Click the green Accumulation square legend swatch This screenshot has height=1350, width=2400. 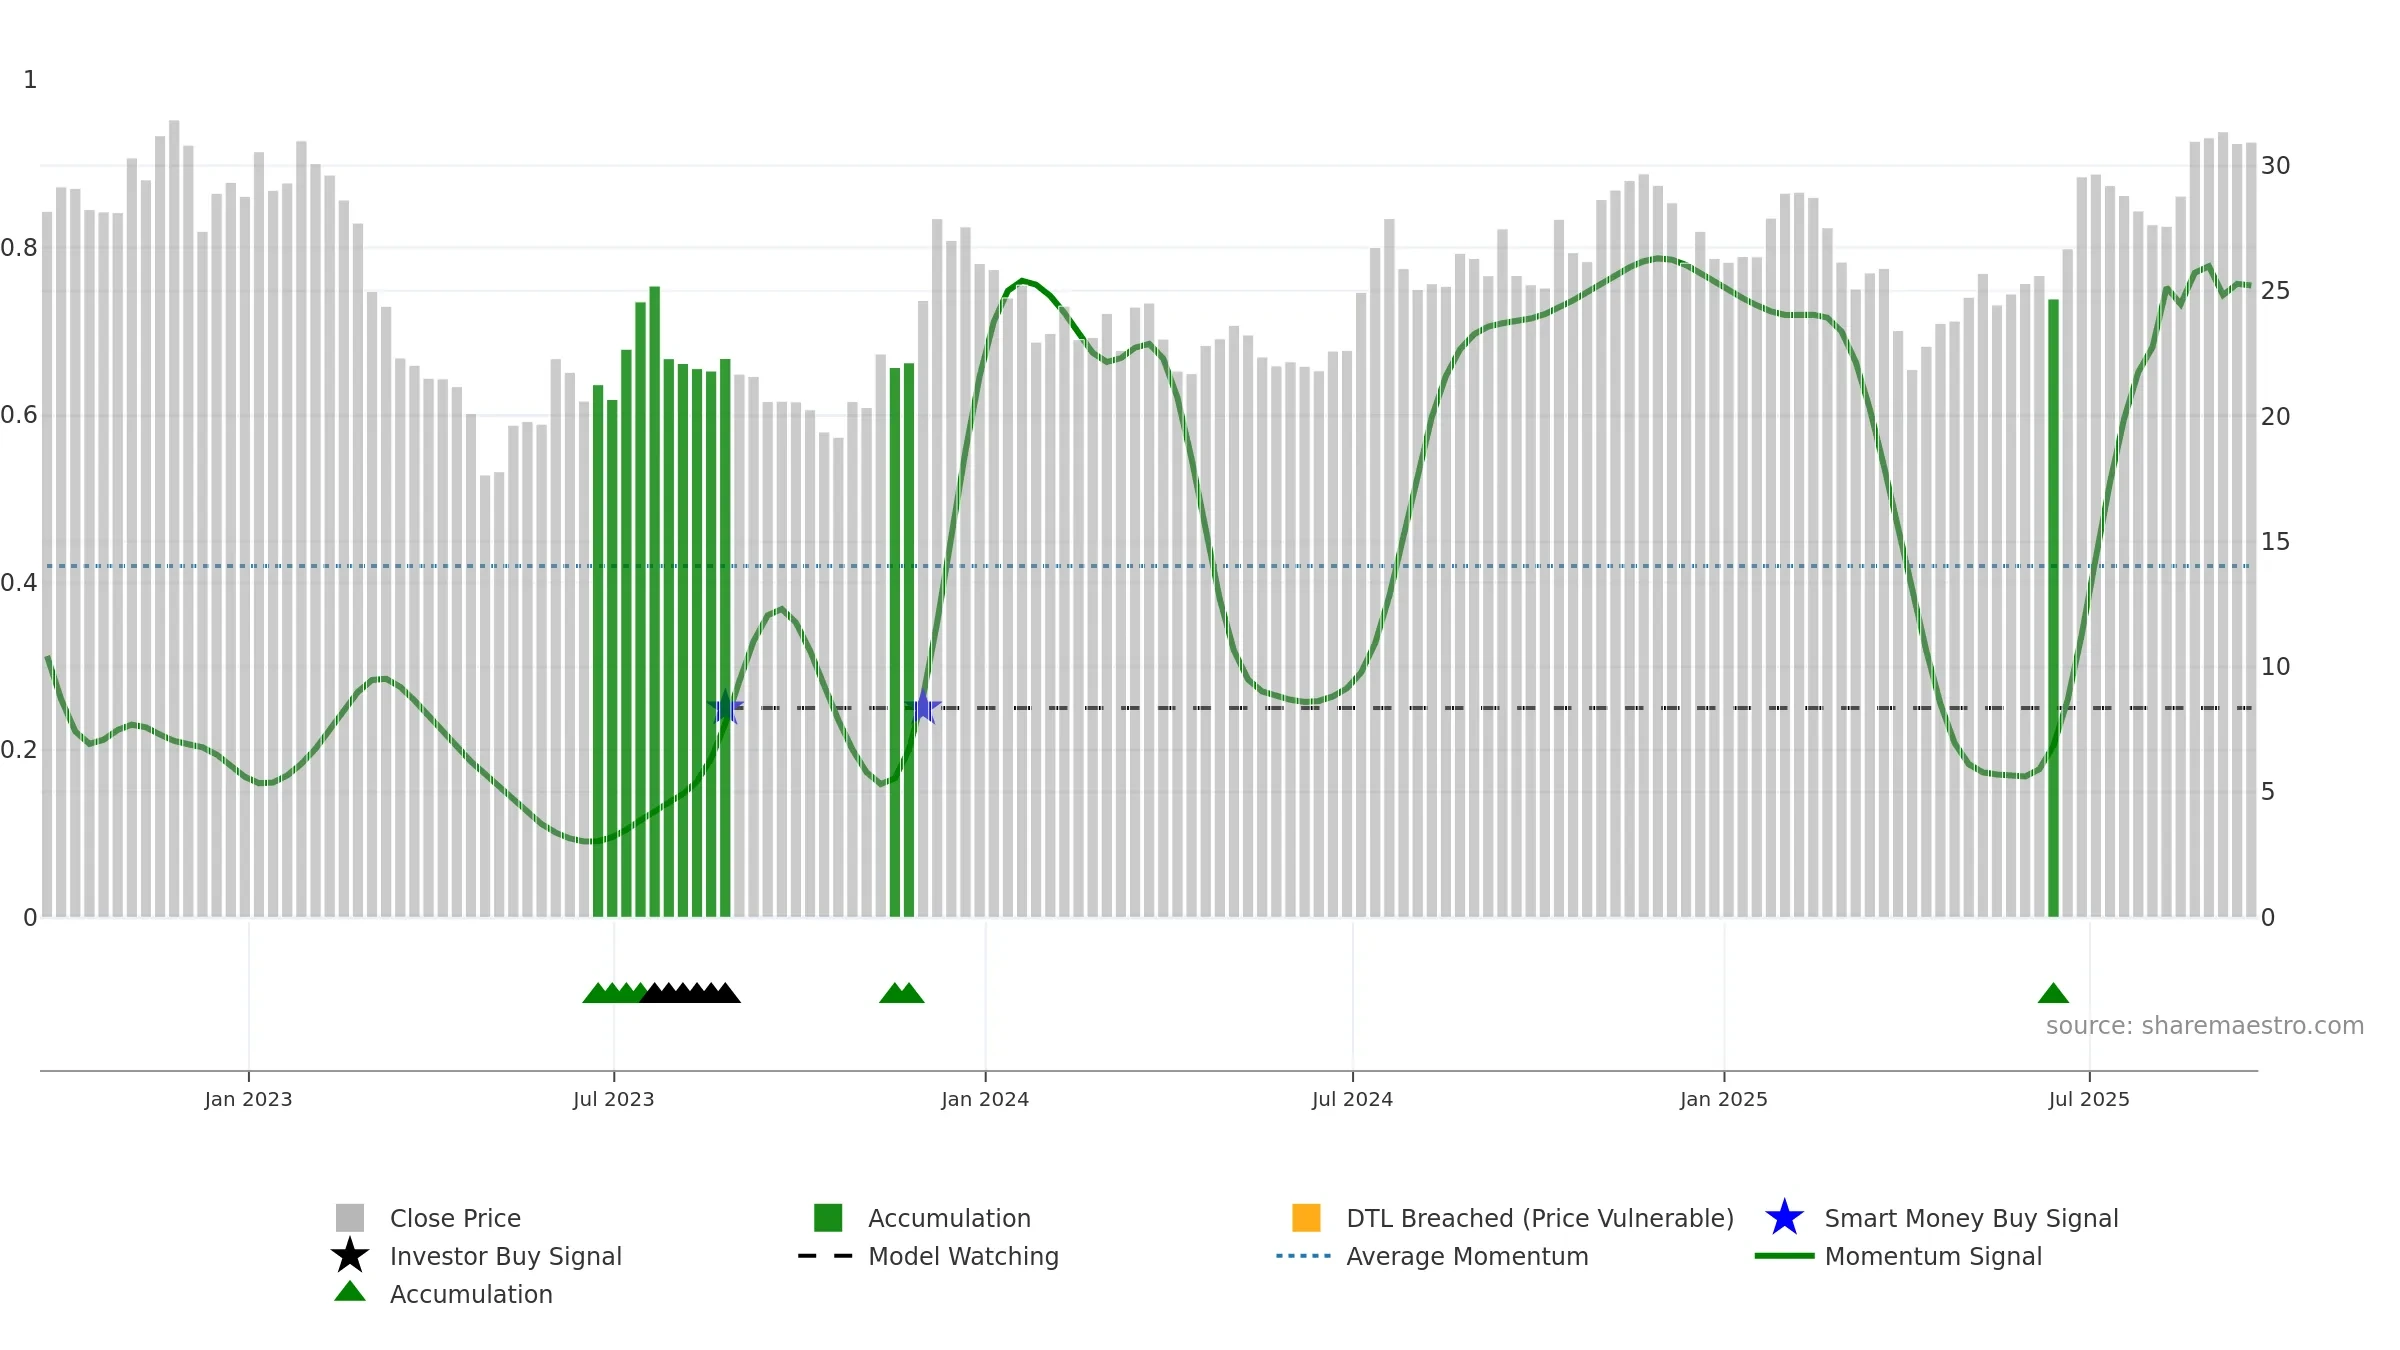coord(828,1218)
